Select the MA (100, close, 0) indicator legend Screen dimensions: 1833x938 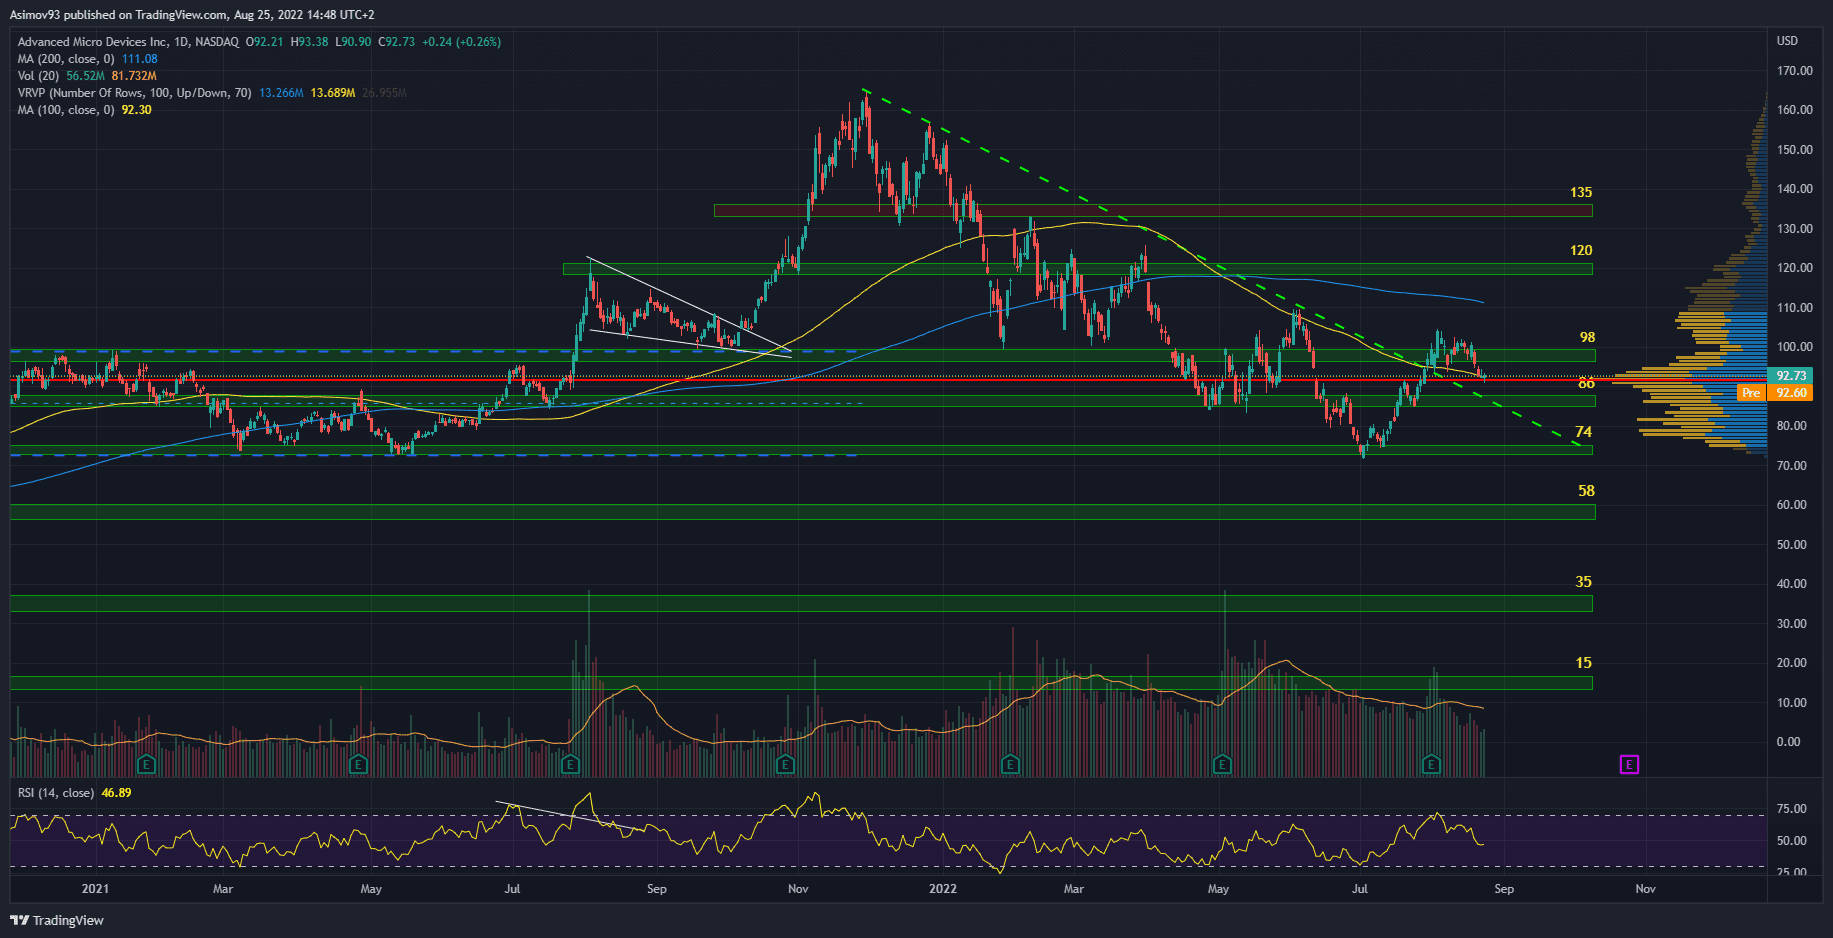point(66,110)
